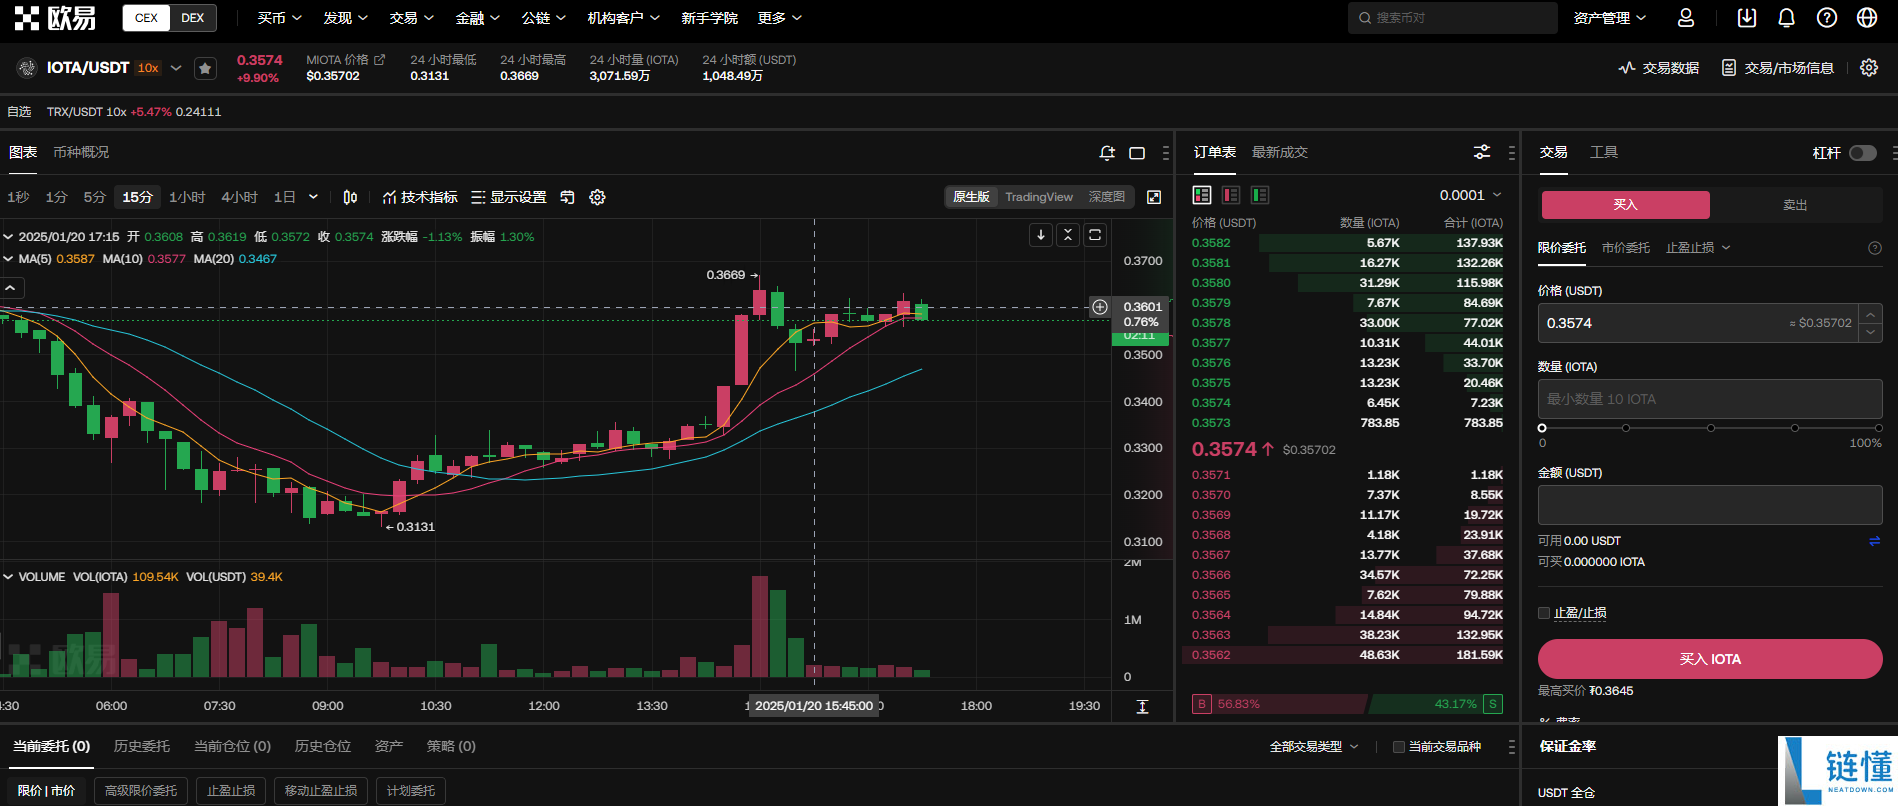Expand more time intervals chevron
1898x806 pixels.
pyautogui.click(x=313, y=197)
